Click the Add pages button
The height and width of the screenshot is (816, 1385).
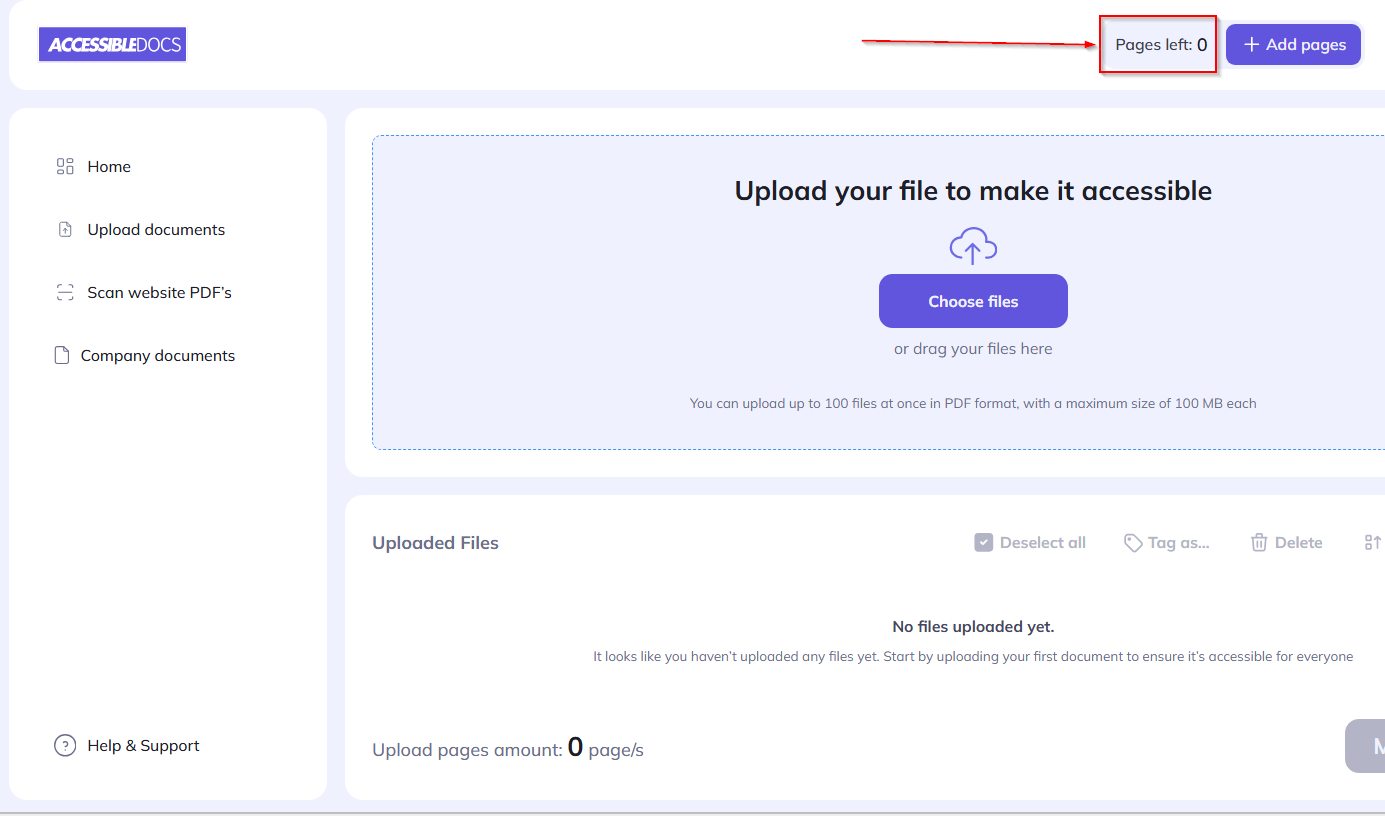(1293, 44)
